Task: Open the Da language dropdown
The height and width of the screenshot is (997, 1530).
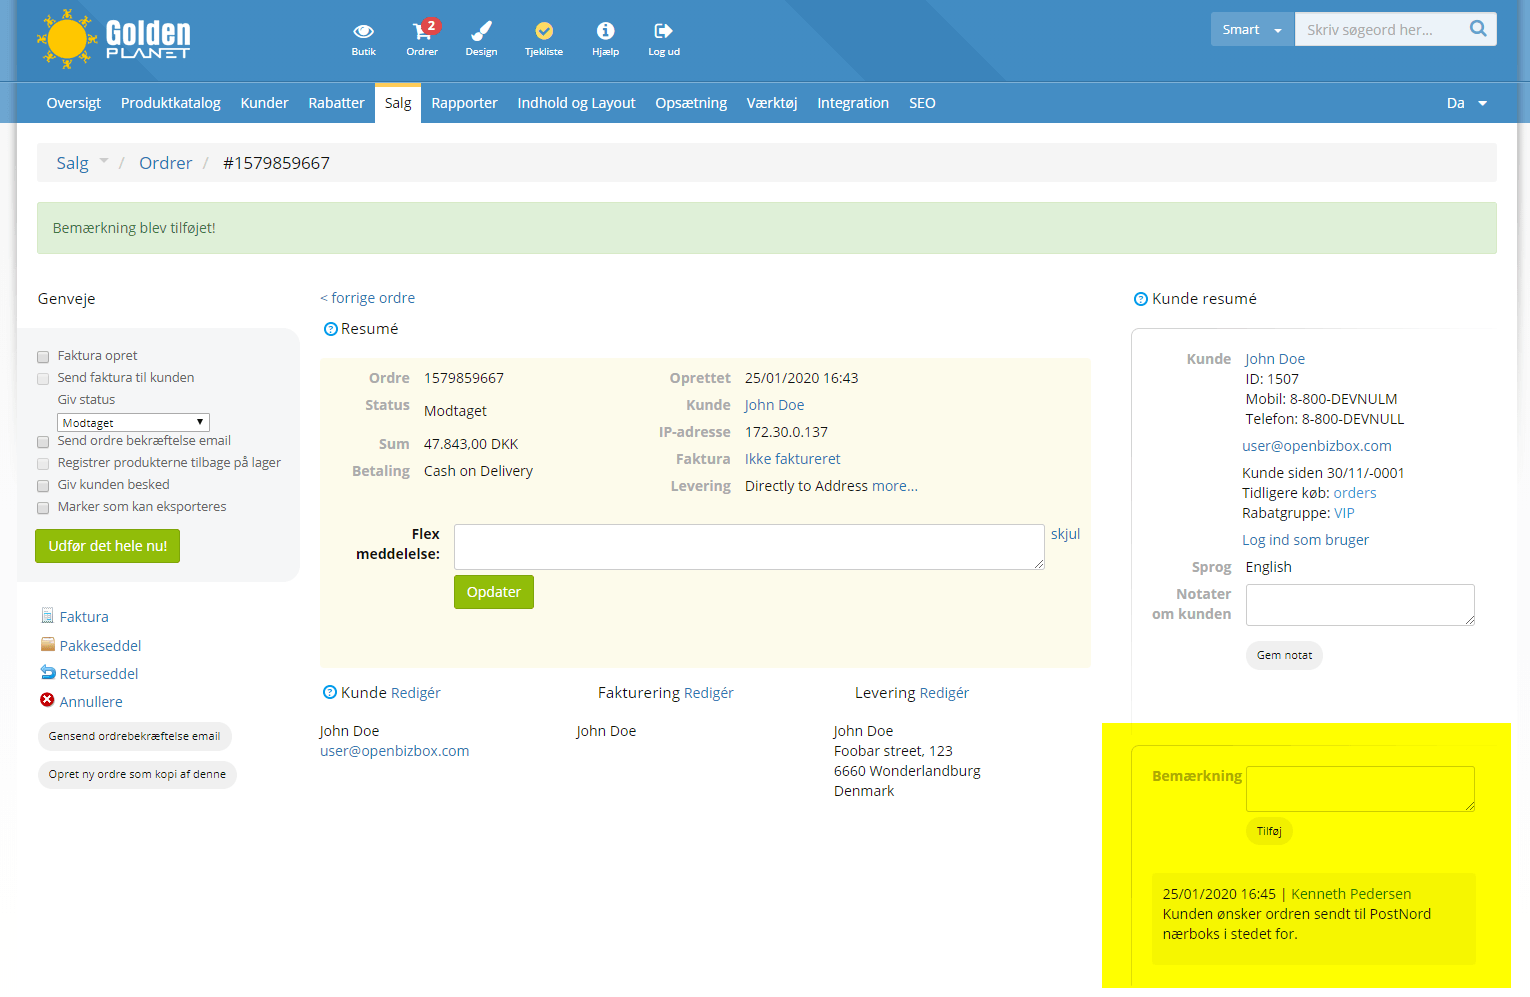Action: (x=1466, y=103)
